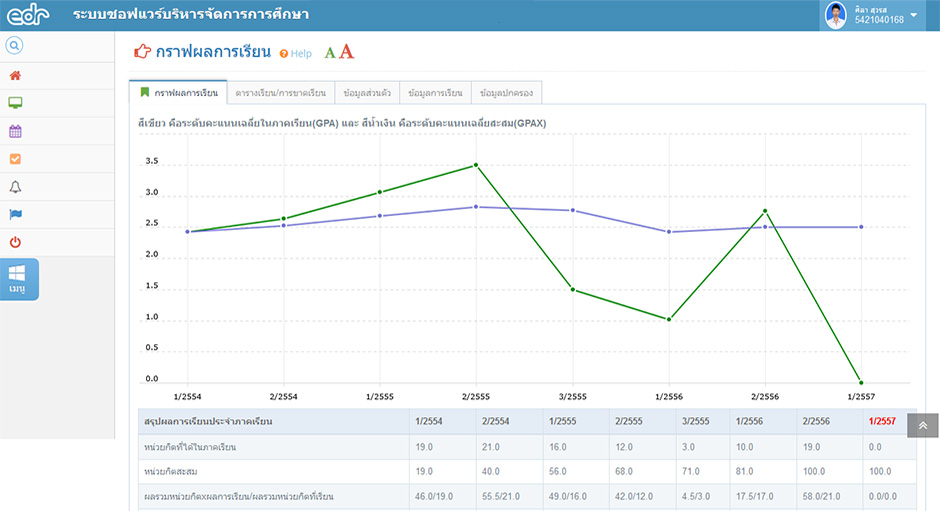Screen dimensions: 940x511
Task: Click the blue flag icon in sidebar
Action: click(x=15, y=214)
